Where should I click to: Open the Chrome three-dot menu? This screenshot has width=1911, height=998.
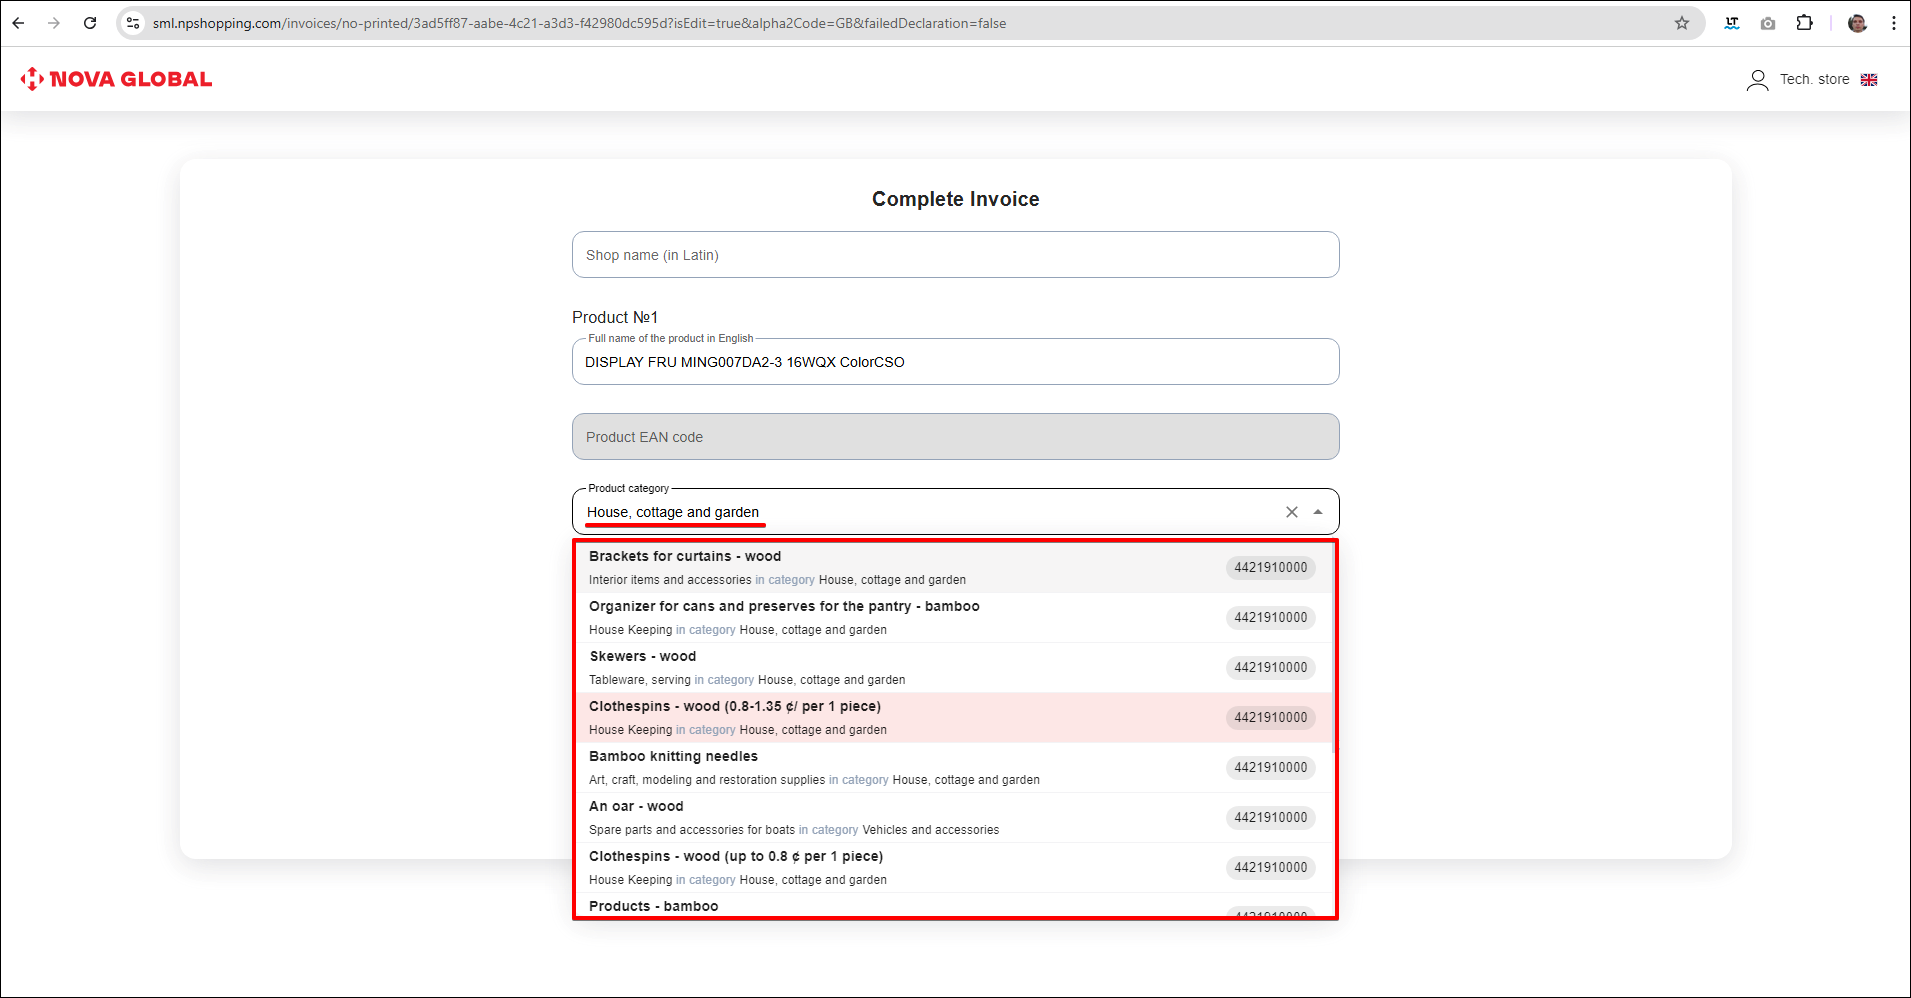coord(1893,23)
